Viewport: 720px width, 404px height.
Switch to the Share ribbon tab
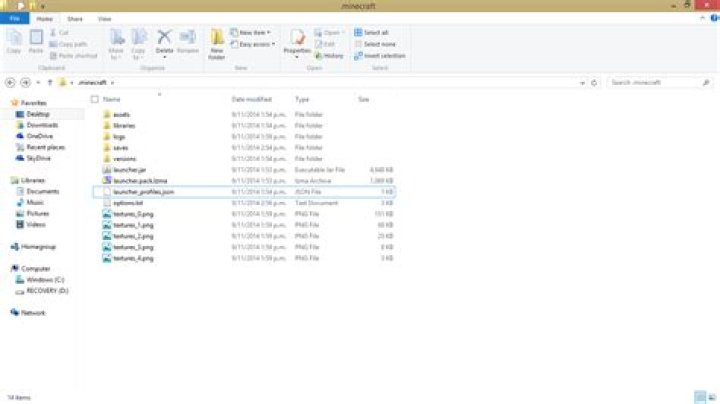pyautogui.click(x=75, y=19)
